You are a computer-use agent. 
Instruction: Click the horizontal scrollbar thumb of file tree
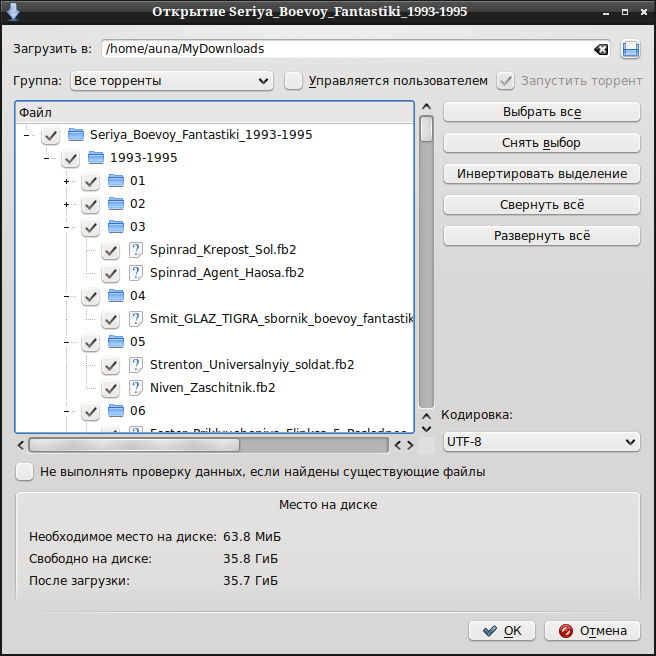tap(134, 445)
